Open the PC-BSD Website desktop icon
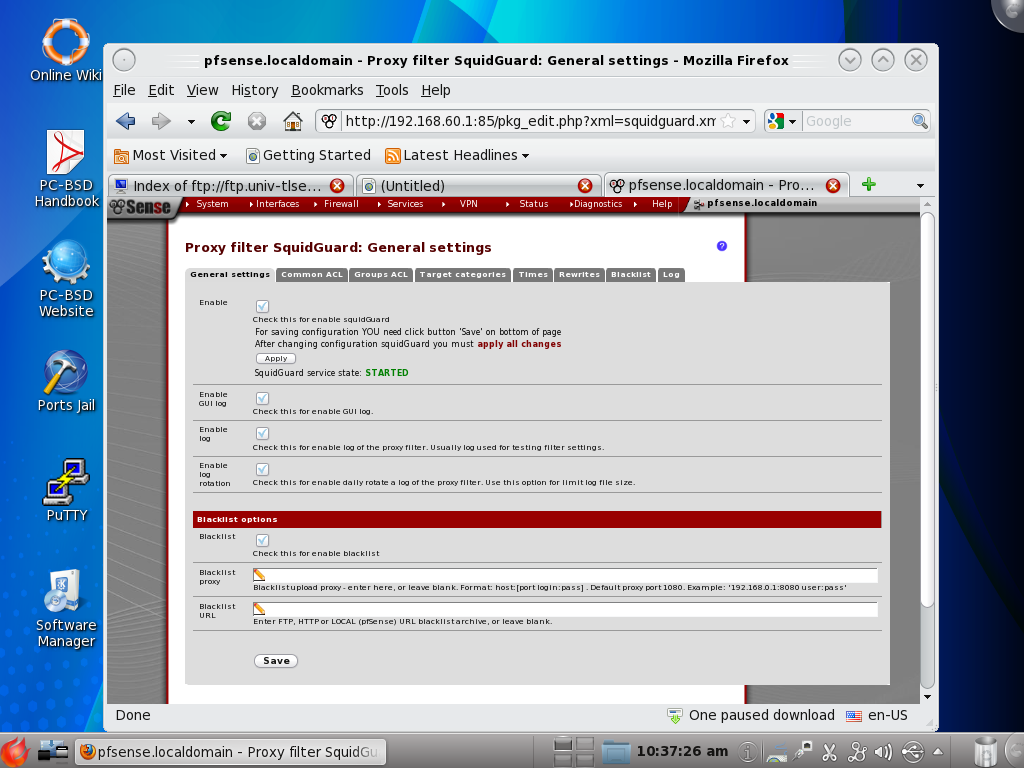Screen dimensions: 1024x768 tap(66, 279)
